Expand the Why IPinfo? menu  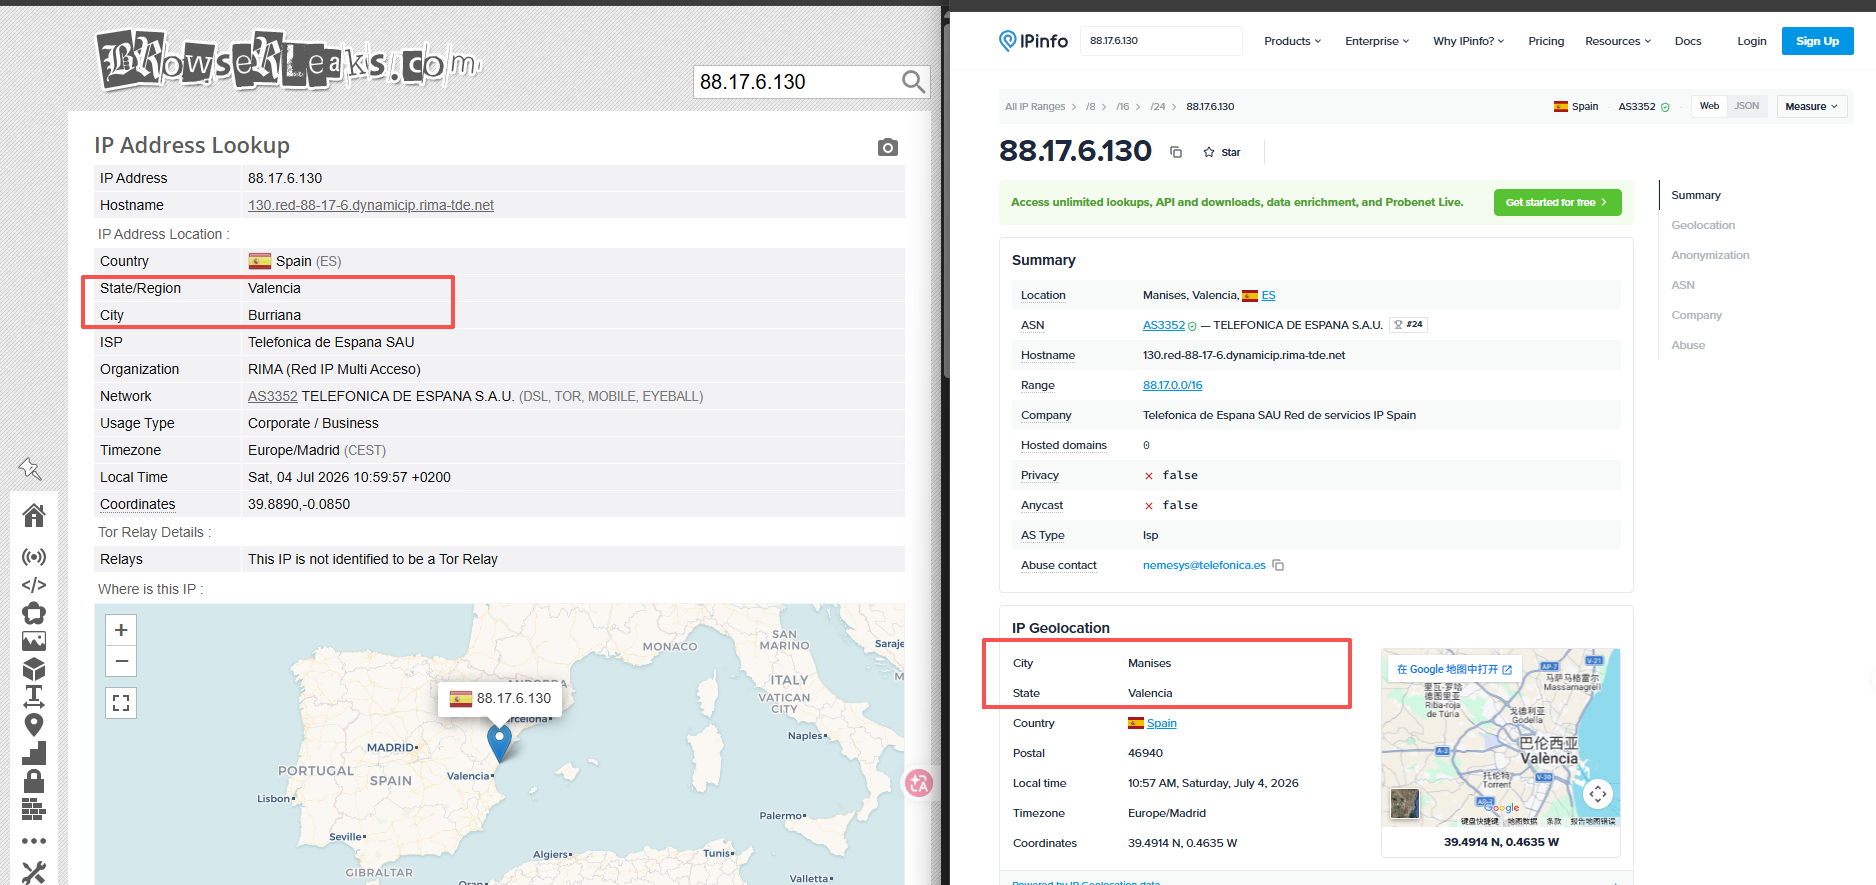[x=1468, y=41]
